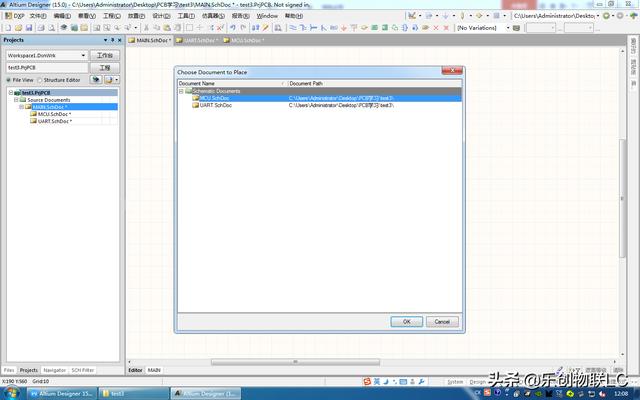Switch to the MCU.SchDoc document tab

click(245, 40)
